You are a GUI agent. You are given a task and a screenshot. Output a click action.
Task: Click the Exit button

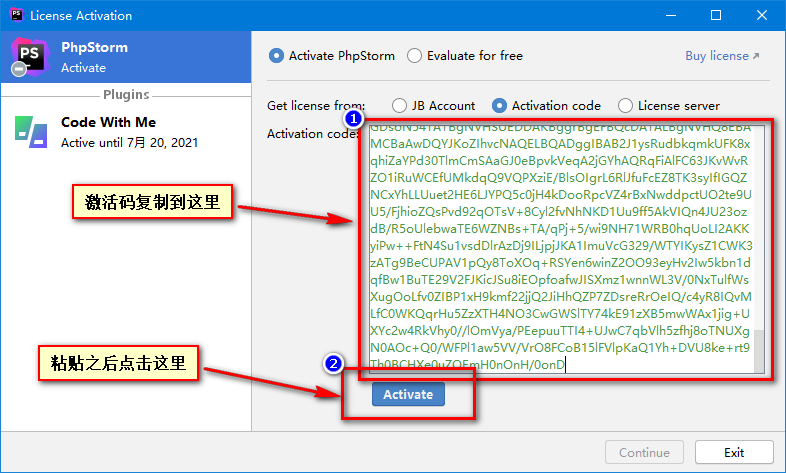tap(734, 452)
